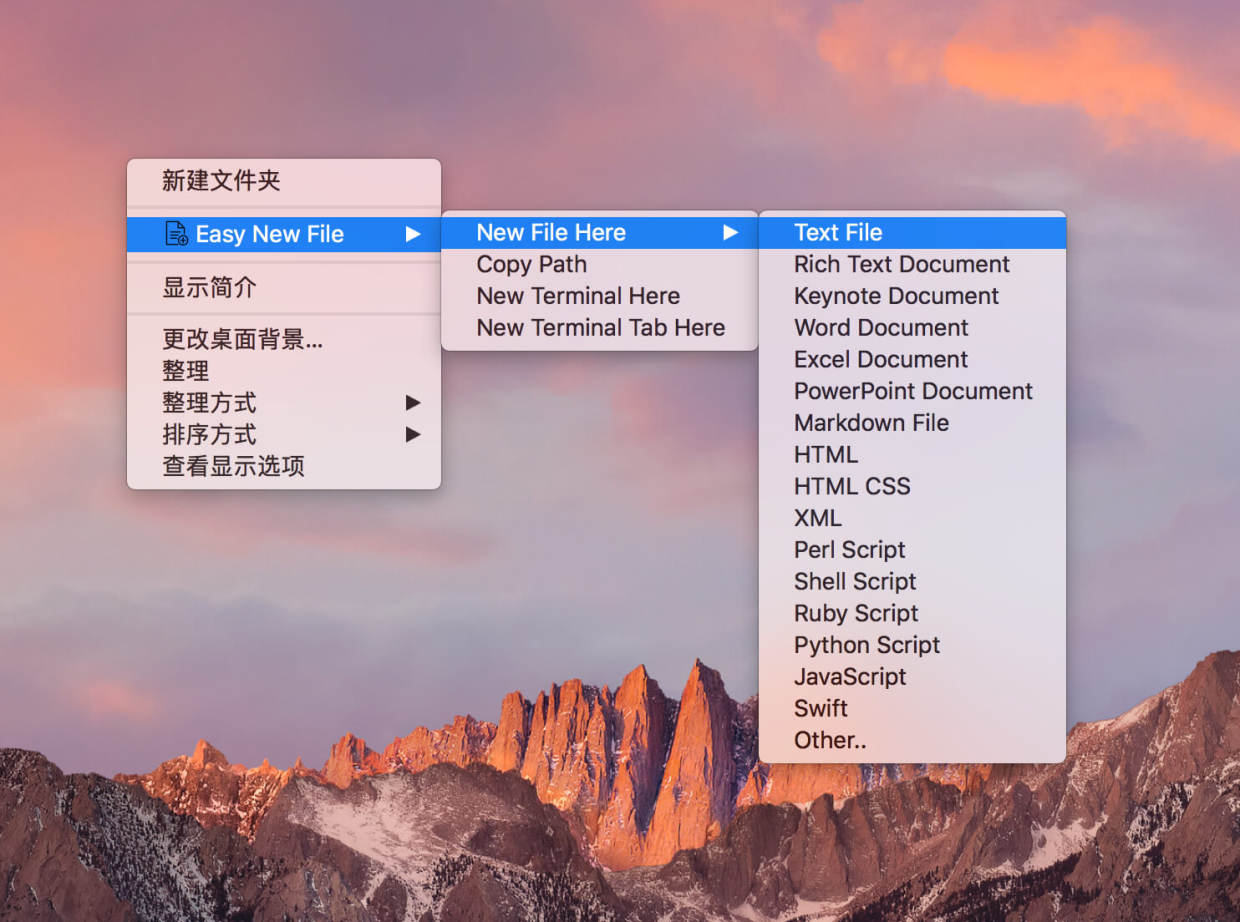Image resolution: width=1240 pixels, height=922 pixels.
Task: Click the New File Here submenu arrow
Action: pos(731,233)
